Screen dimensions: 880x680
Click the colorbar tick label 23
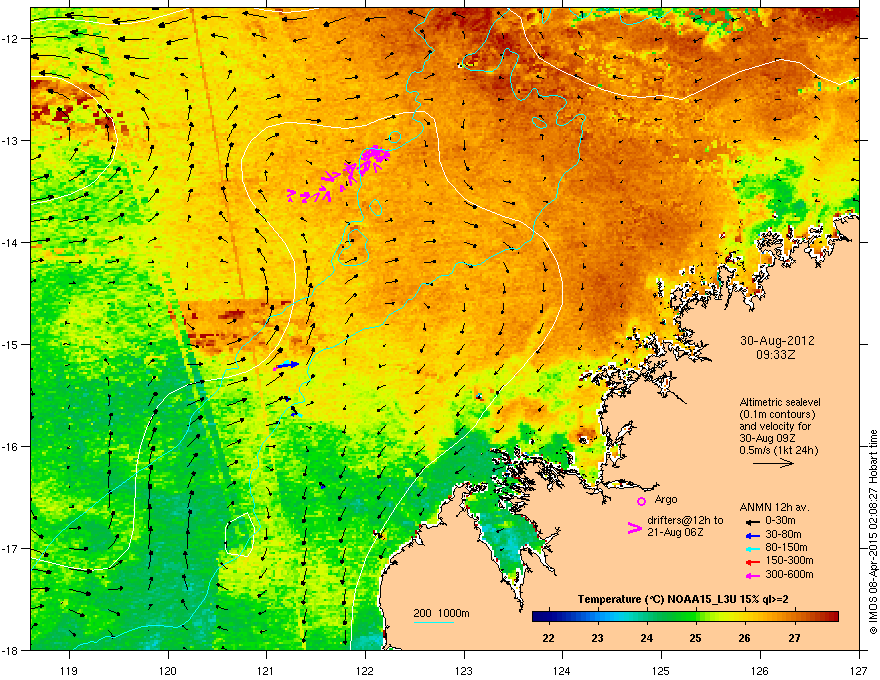(597, 638)
